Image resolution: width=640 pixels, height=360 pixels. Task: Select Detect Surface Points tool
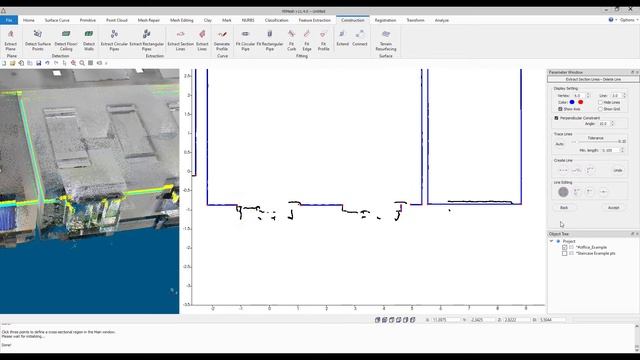point(38,40)
